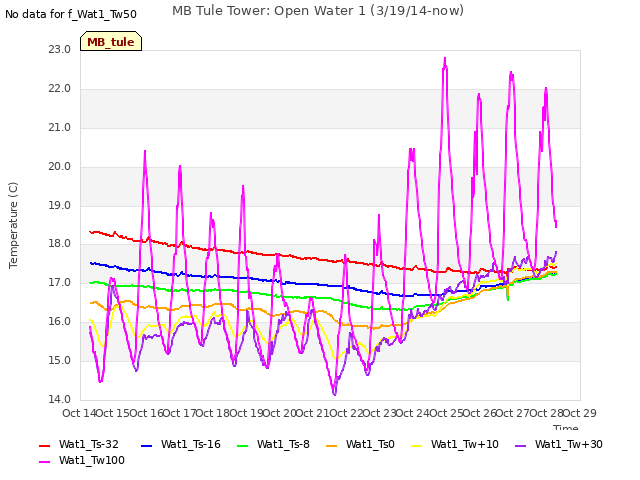Click the 21.0 y-axis tick label
Viewport: 640px width, 480px height.
pos(60,127)
